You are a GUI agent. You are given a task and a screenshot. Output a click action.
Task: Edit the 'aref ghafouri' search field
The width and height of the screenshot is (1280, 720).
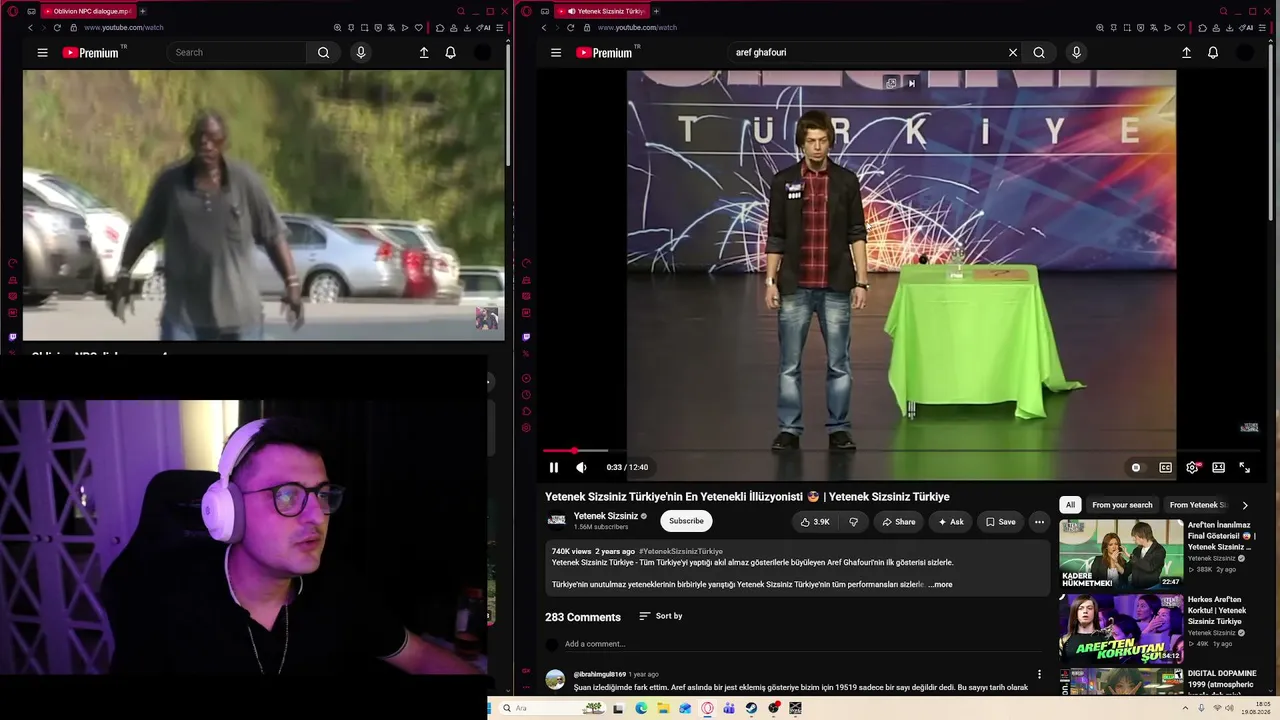868,53
